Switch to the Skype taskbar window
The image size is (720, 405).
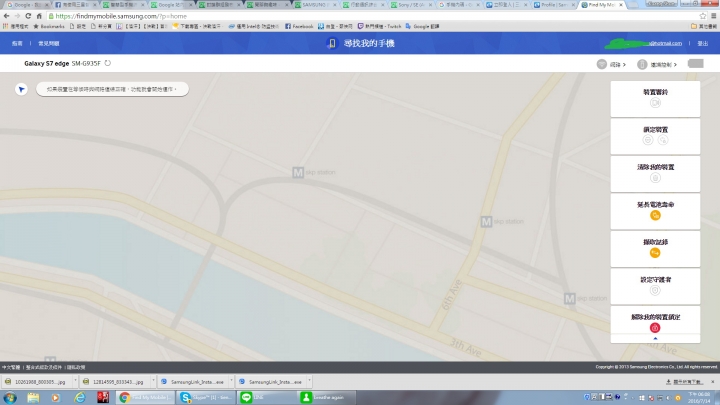[x=206, y=398]
